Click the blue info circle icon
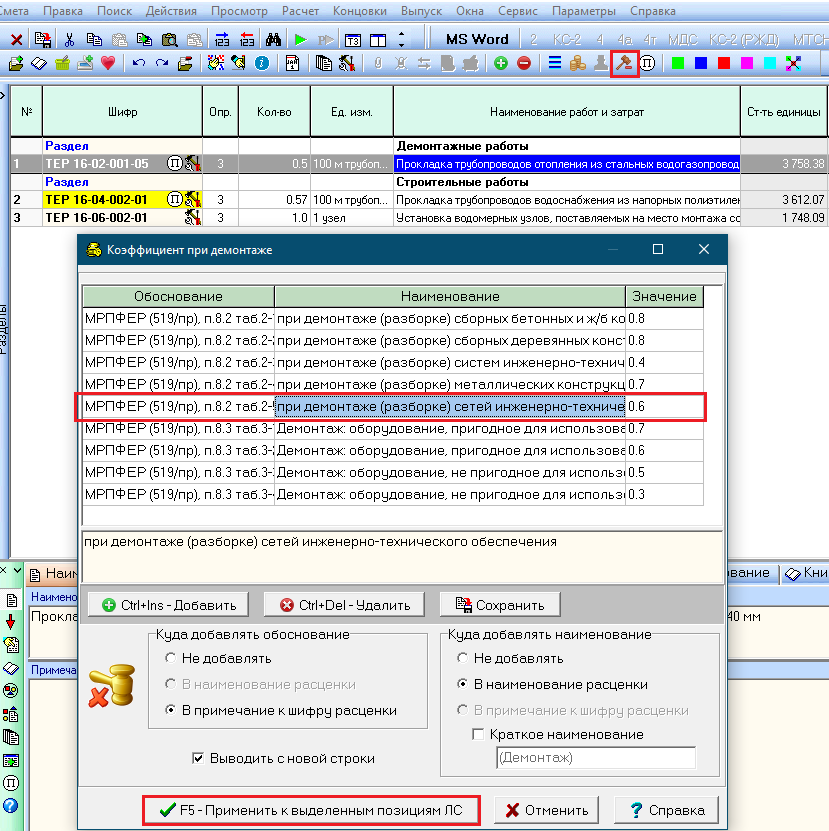Image resolution: width=829 pixels, height=831 pixels. coord(262,64)
